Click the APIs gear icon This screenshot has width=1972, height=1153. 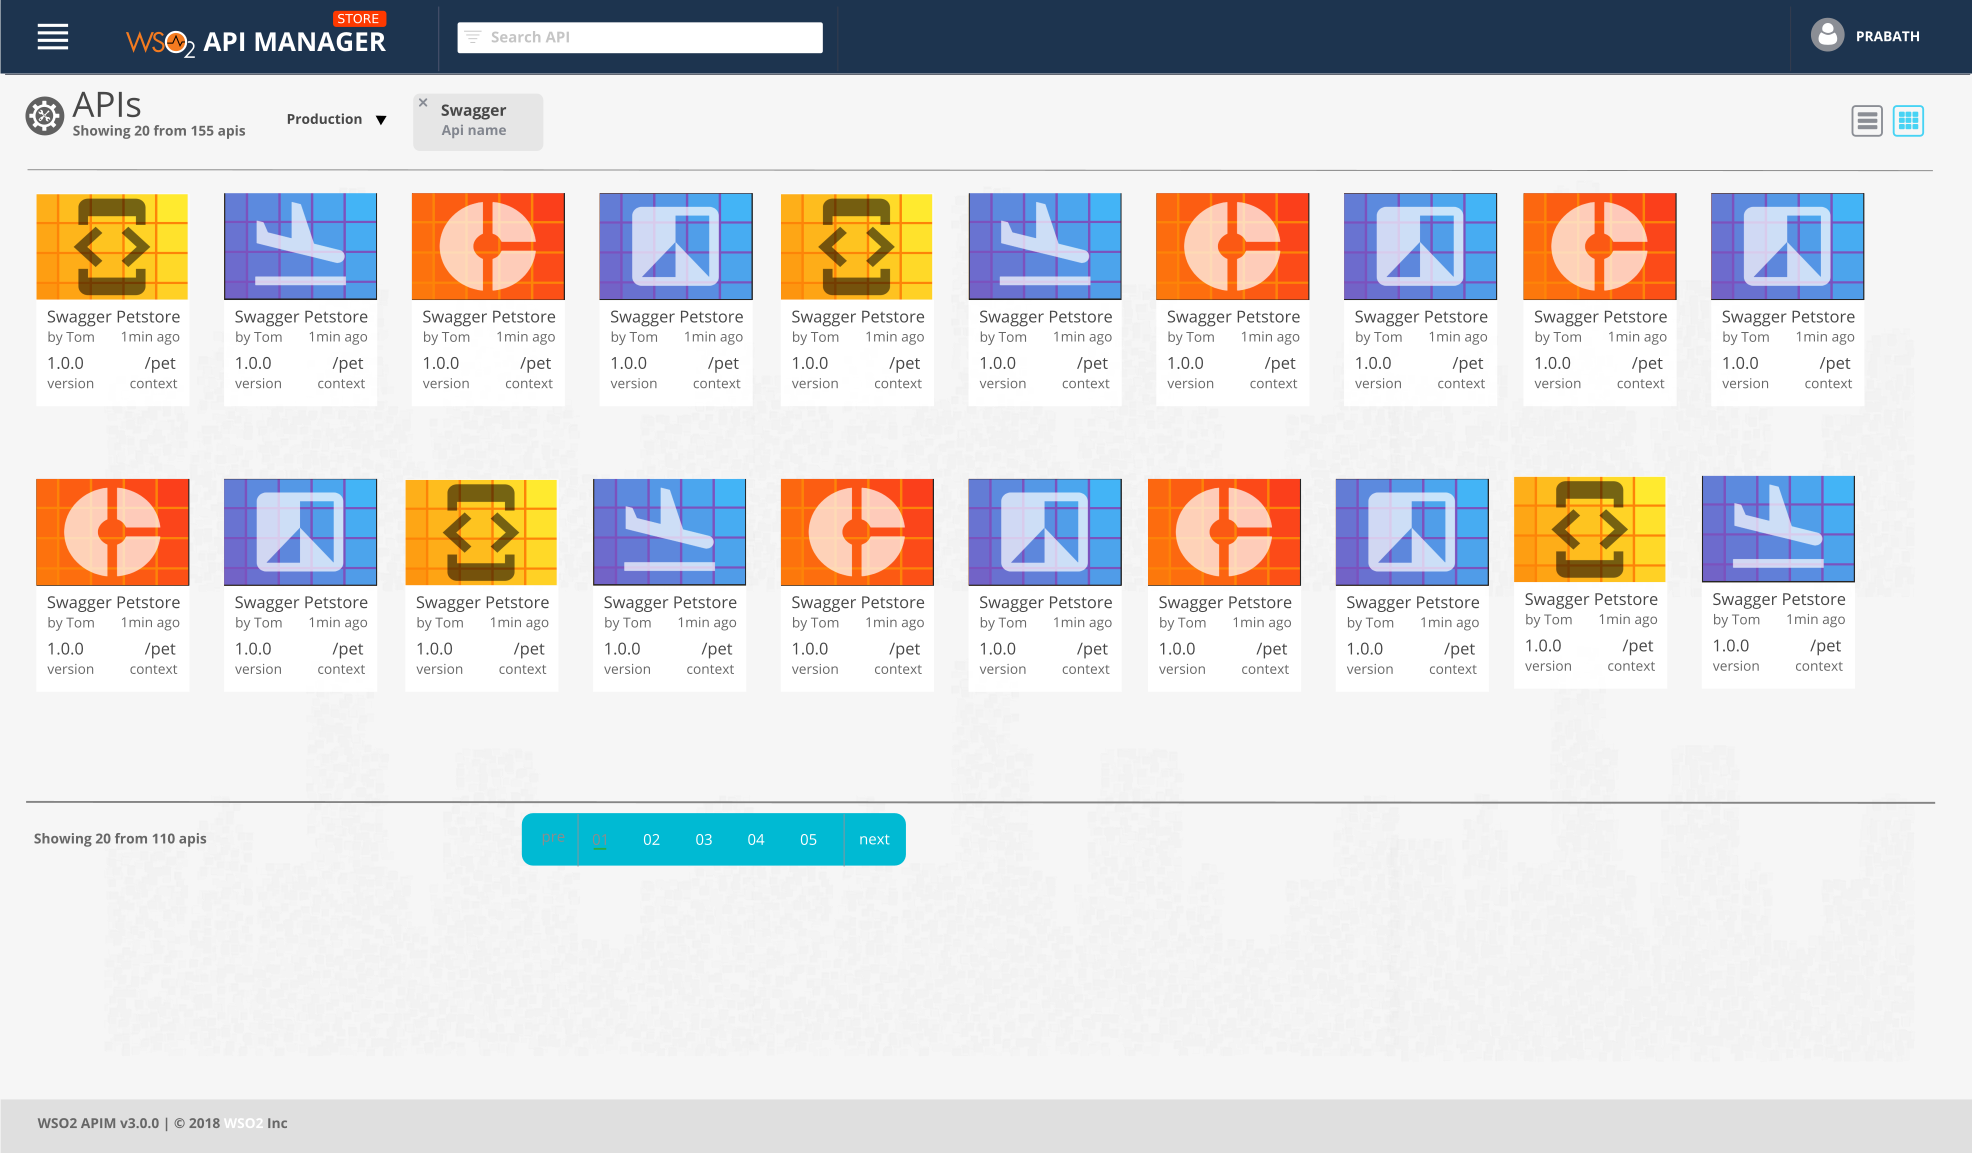tap(44, 116)
